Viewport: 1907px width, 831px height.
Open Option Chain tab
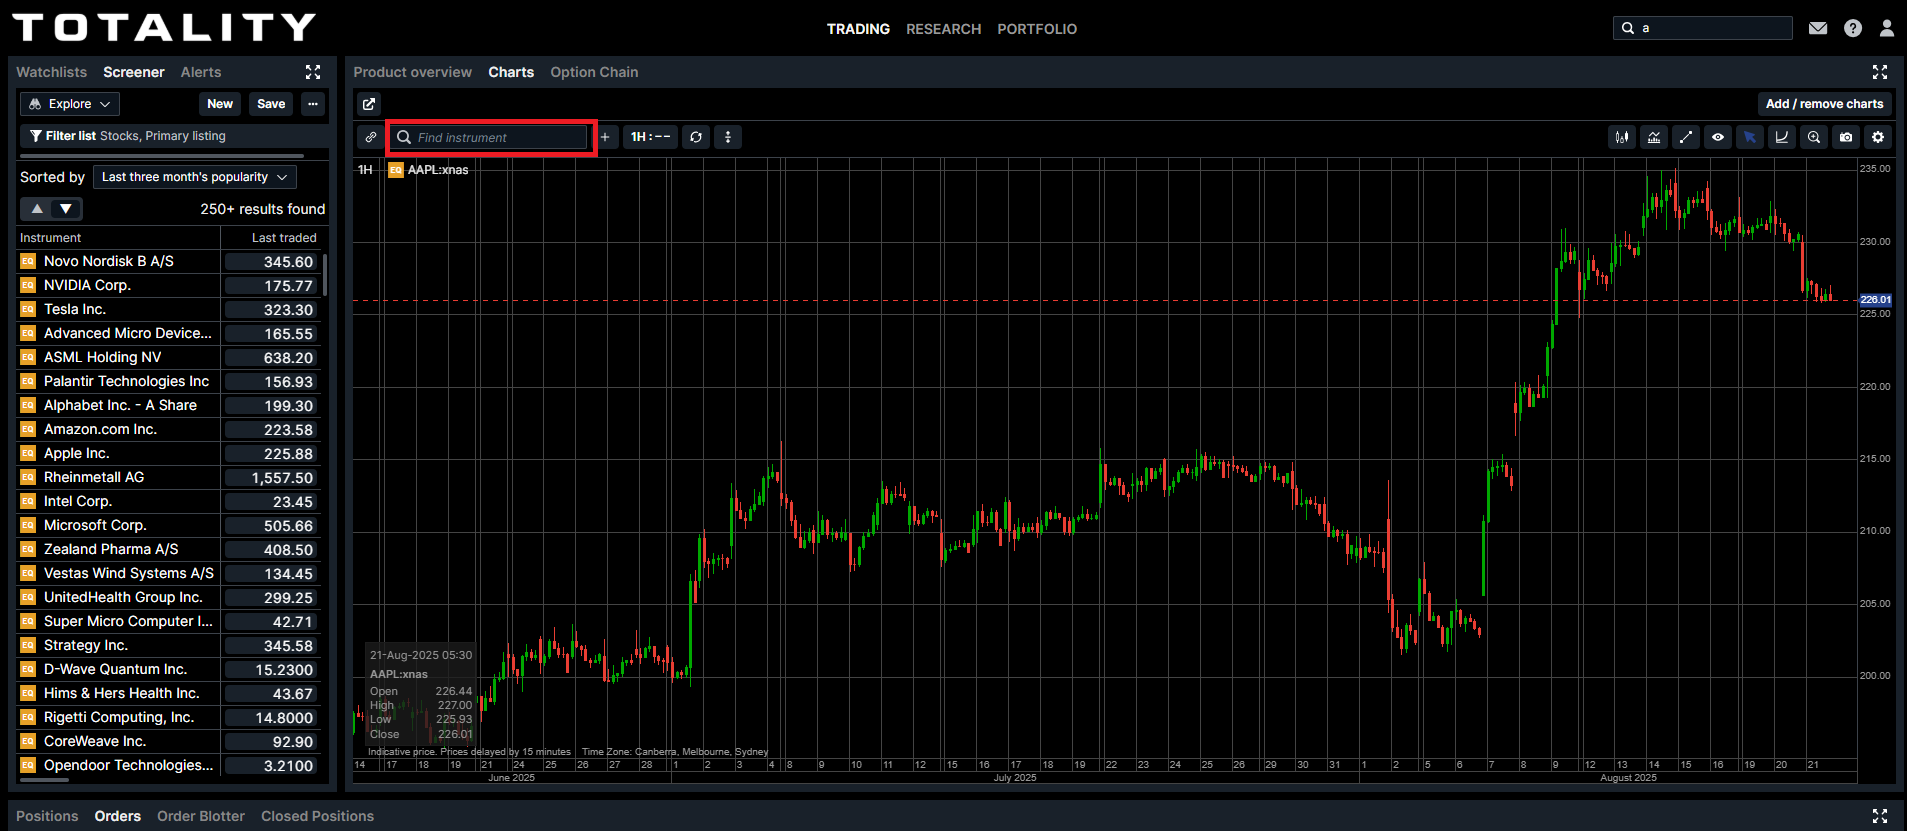pyautogui.click(x=594, y=72)
